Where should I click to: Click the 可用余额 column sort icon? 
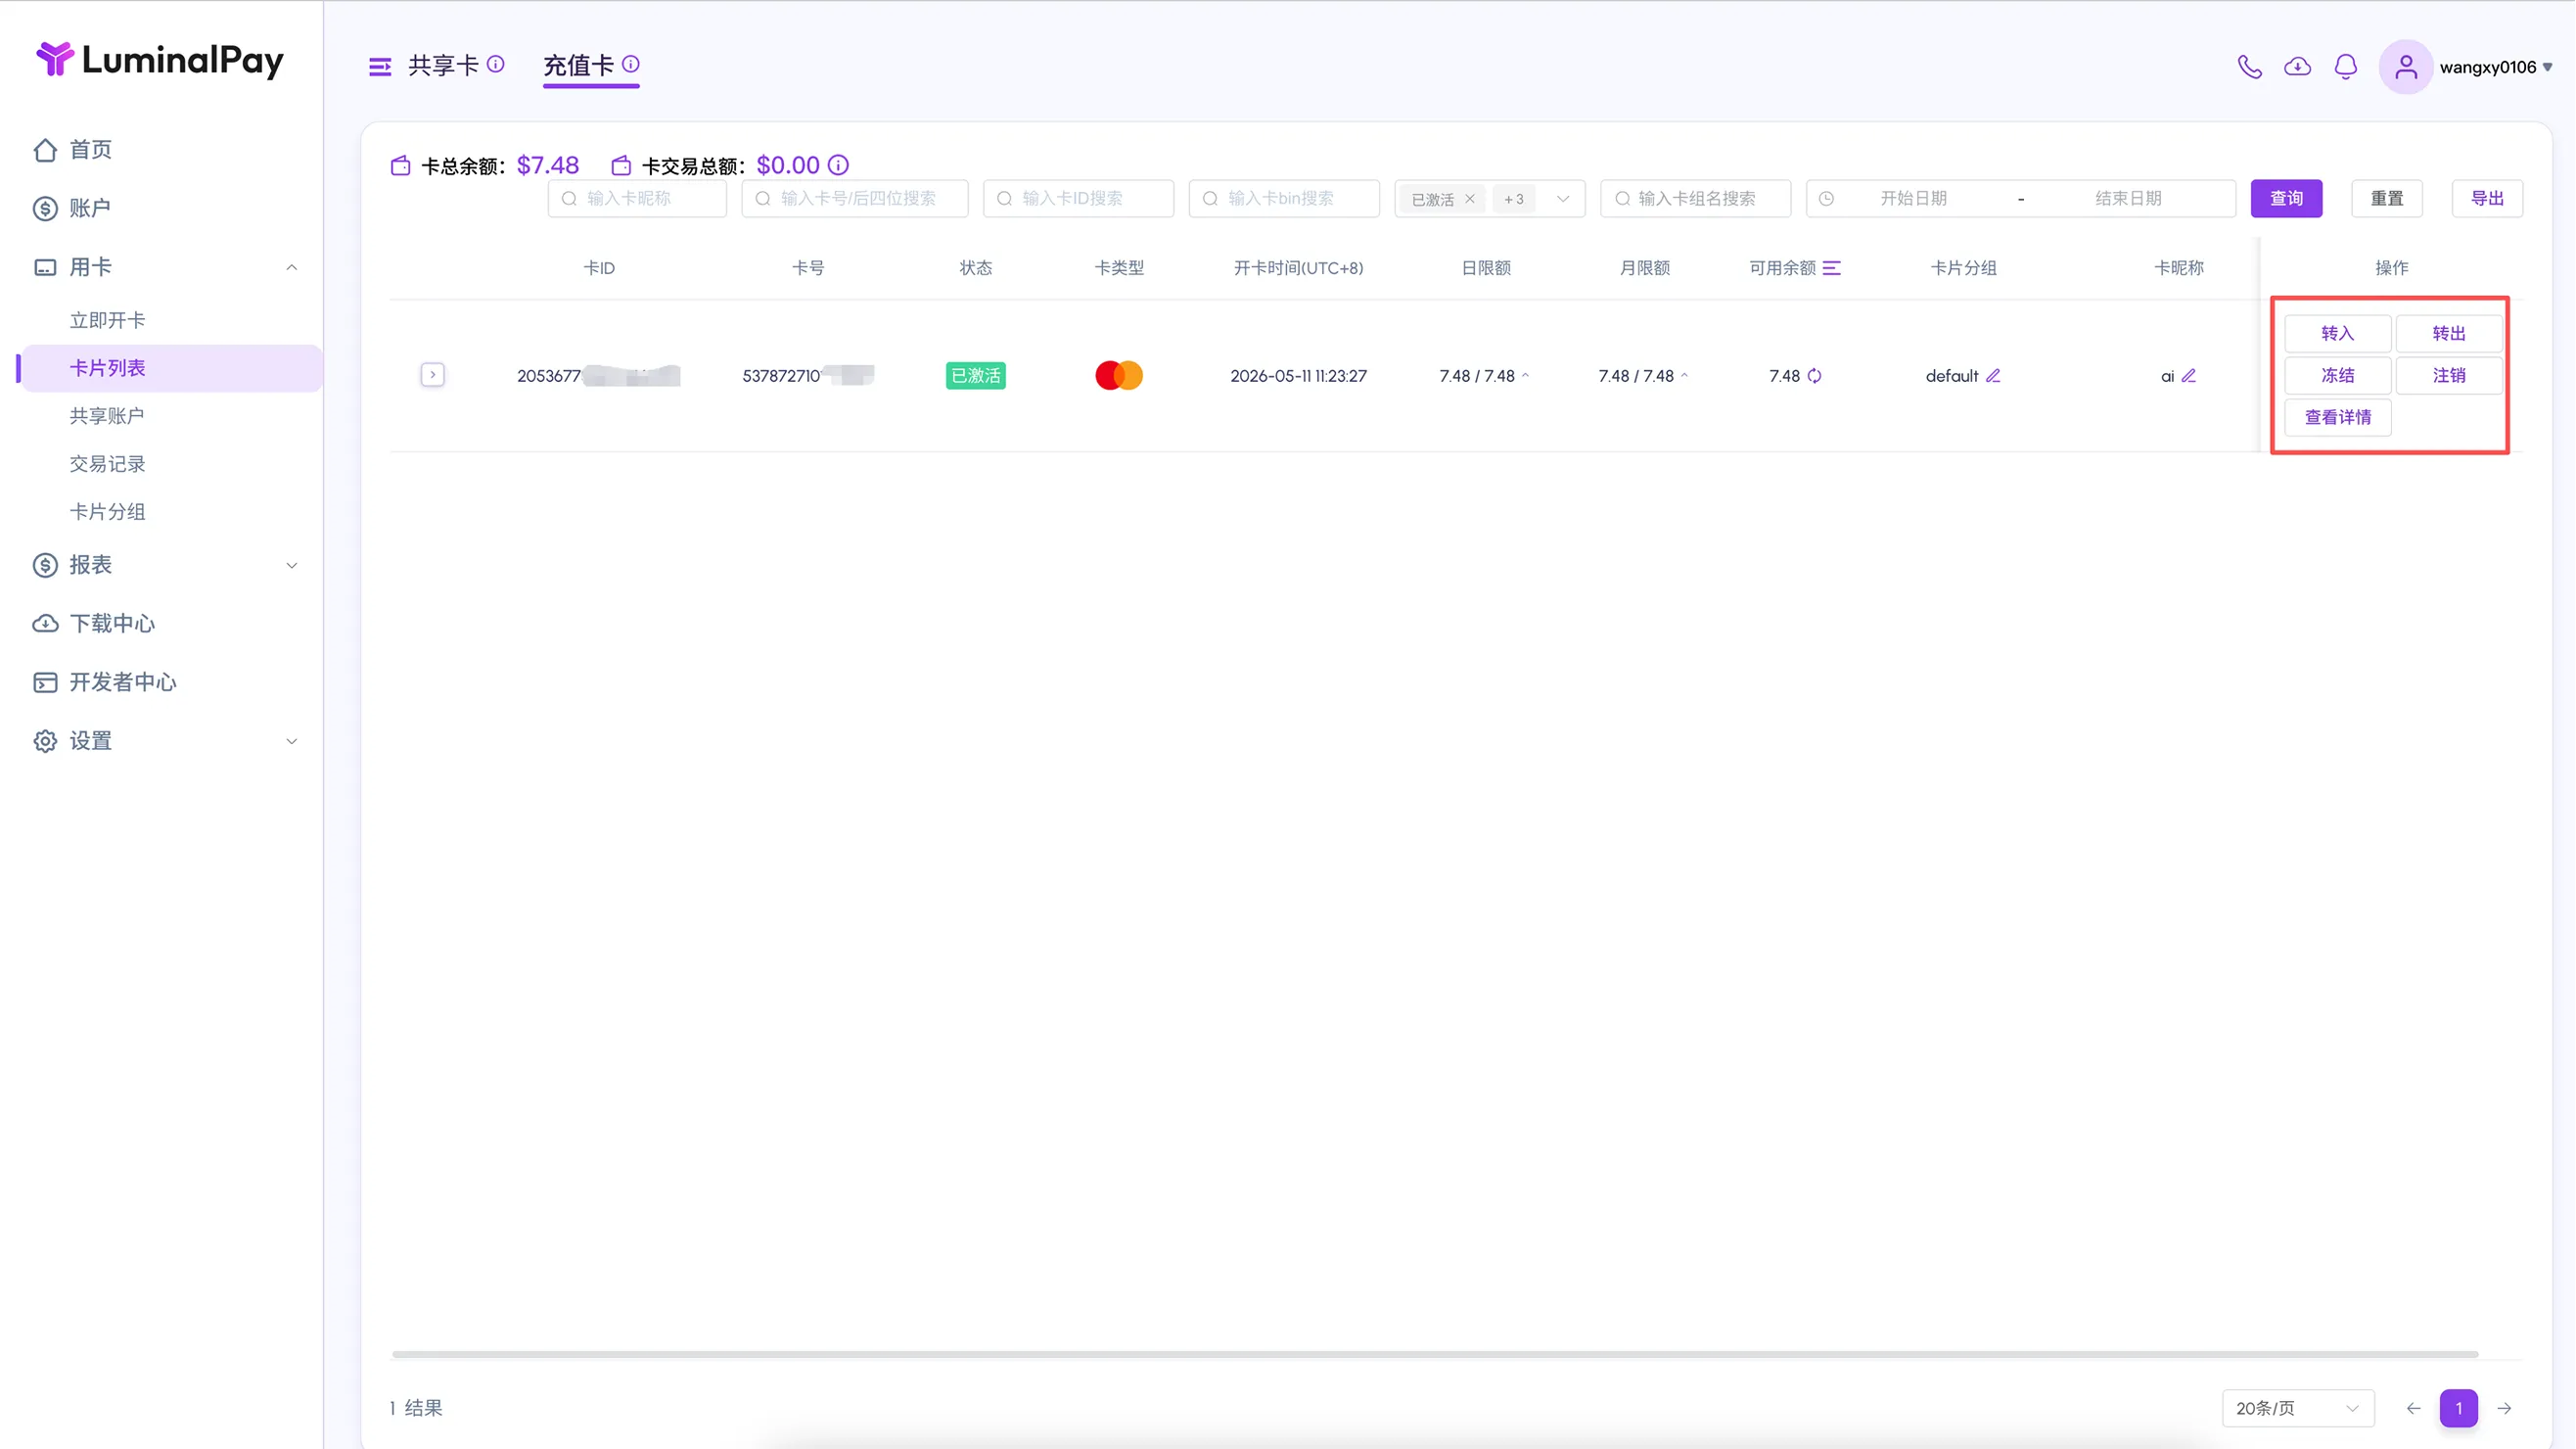[1831, 268]
